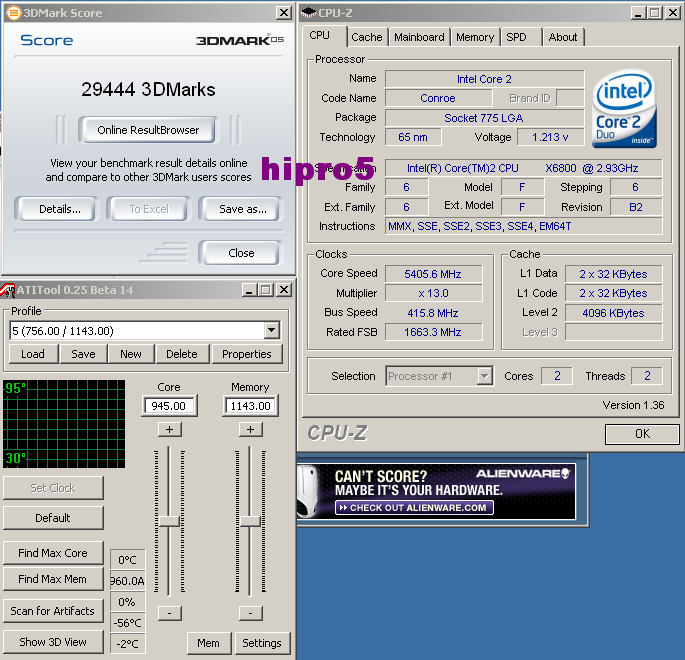Click the Multiplier value x 13.0
The height and width of the screenshot is (660, 685).
click(x=433, y=293)
